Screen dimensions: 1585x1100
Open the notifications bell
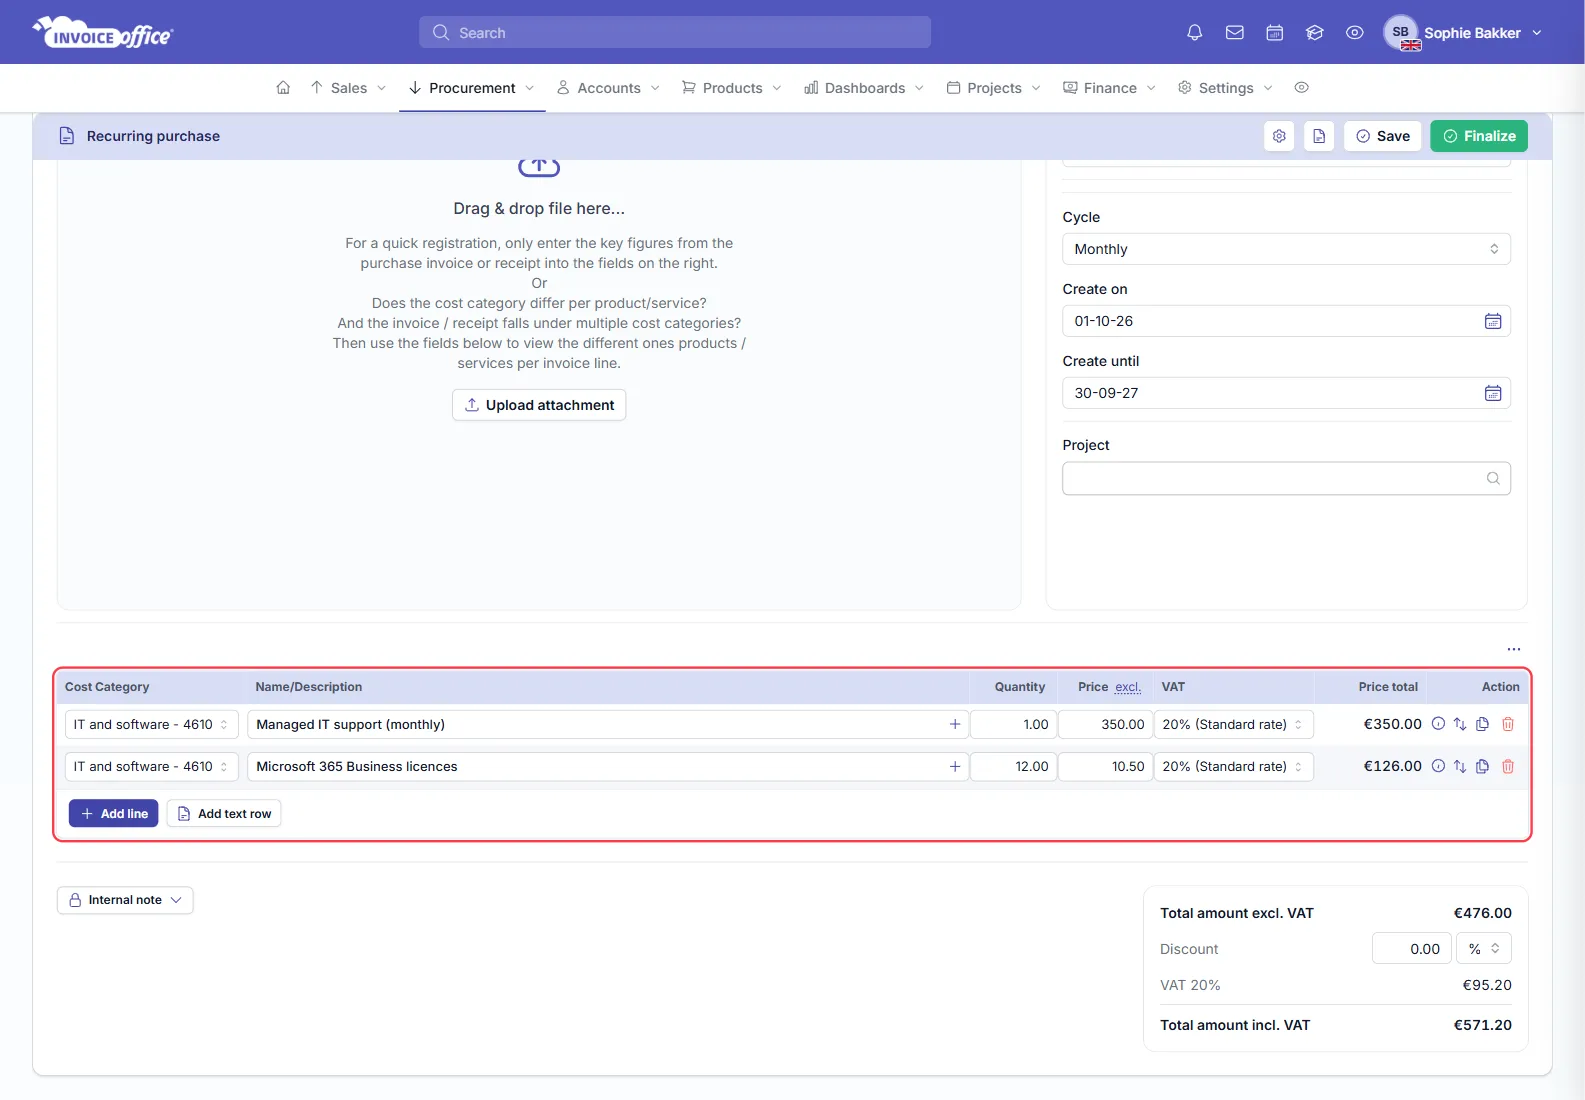coord(1194,33)
